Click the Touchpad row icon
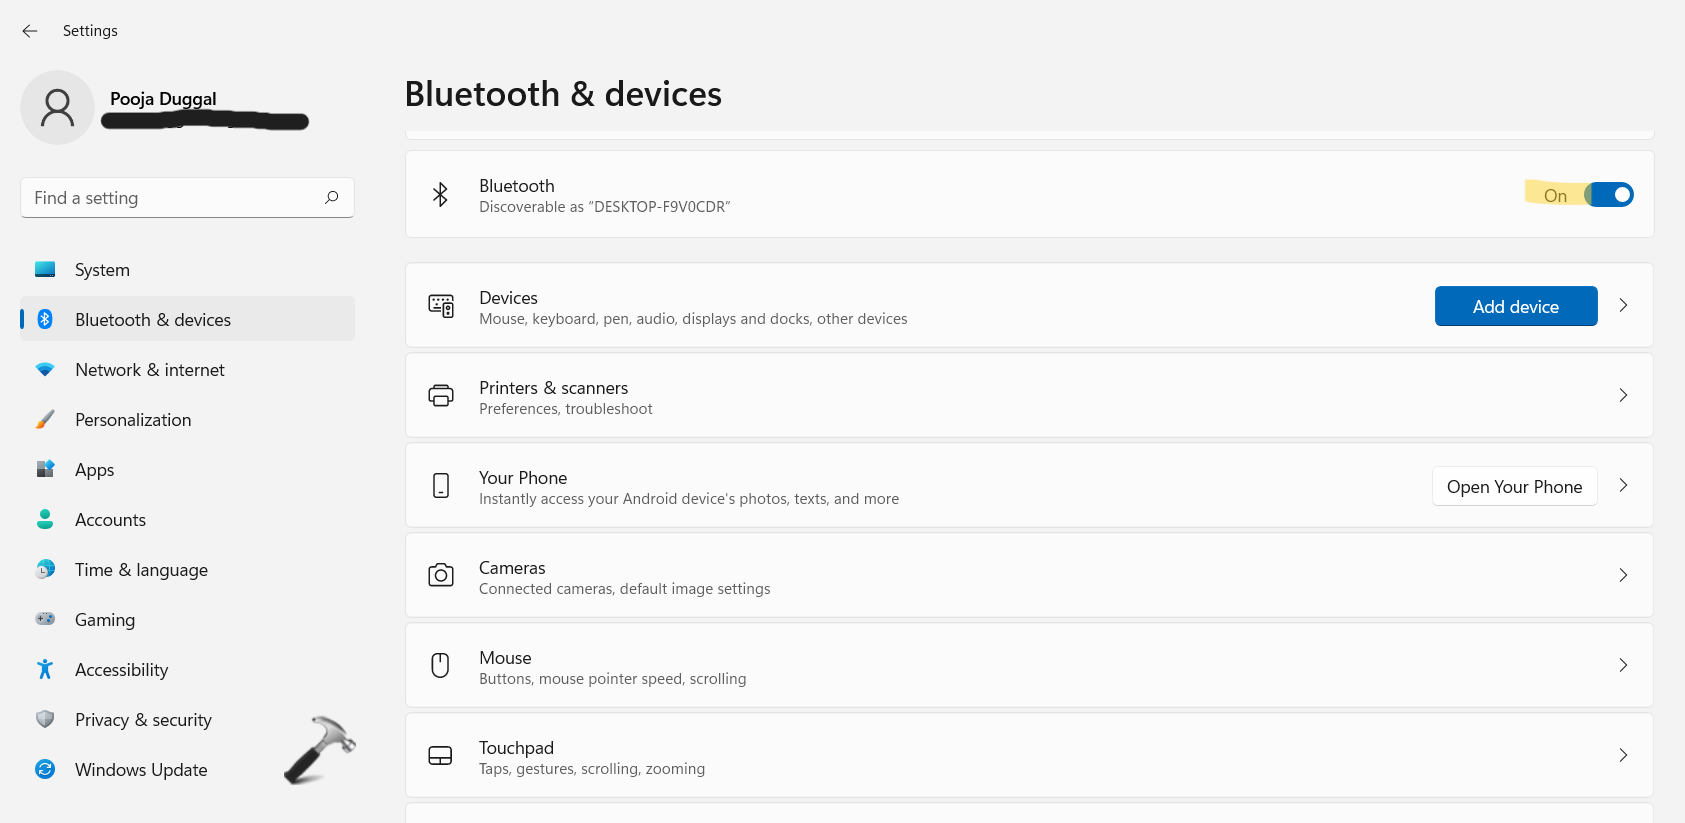This screenshot has width=1685, height=823. click(440, 756)
